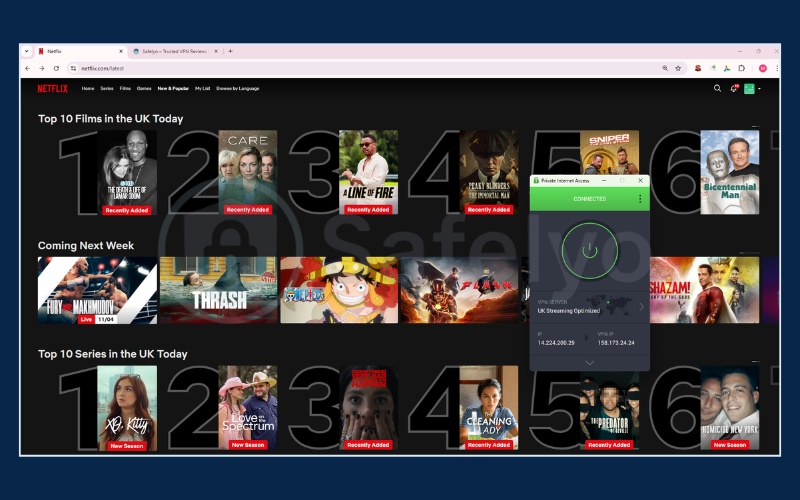Screen dimensions: 800x500
Task: Toggle the PIA VPN power button
Action: tap(590, 251)
